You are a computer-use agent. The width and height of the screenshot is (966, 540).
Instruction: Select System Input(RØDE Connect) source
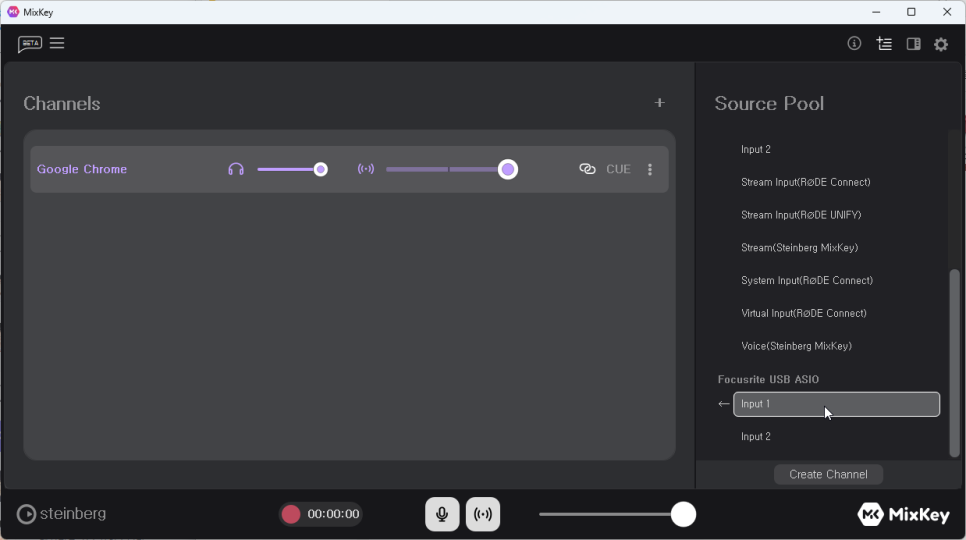click(x=807, y=280)
